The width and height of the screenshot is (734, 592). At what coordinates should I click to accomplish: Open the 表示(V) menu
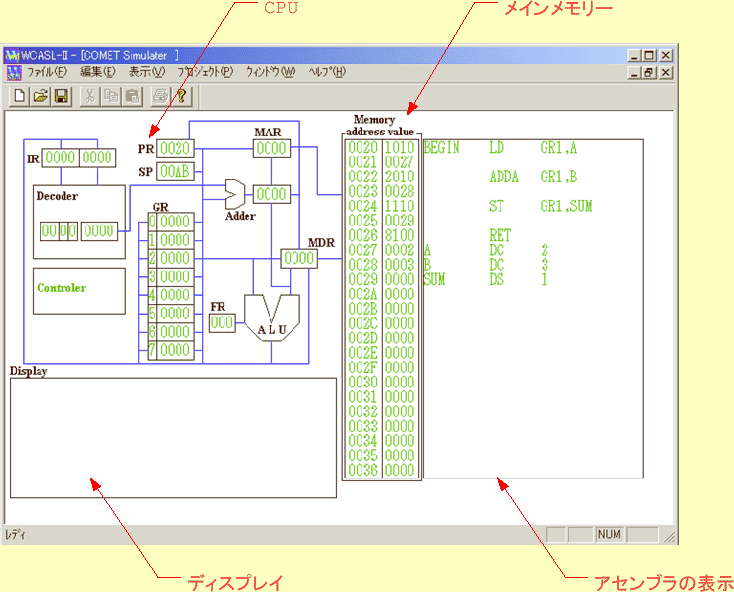[147, 72]
